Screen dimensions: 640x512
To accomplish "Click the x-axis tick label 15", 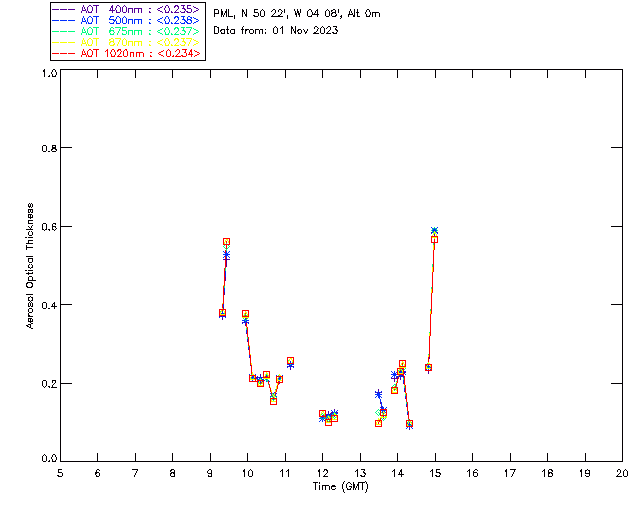I will click(435, 473).
